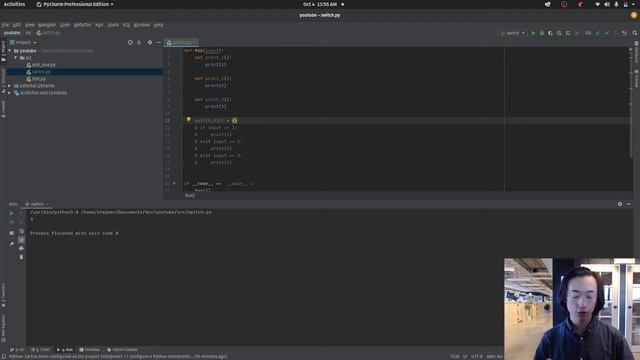640x360 pixels.
Task: Click the Run tool window button at bottom
Action: 65,350
